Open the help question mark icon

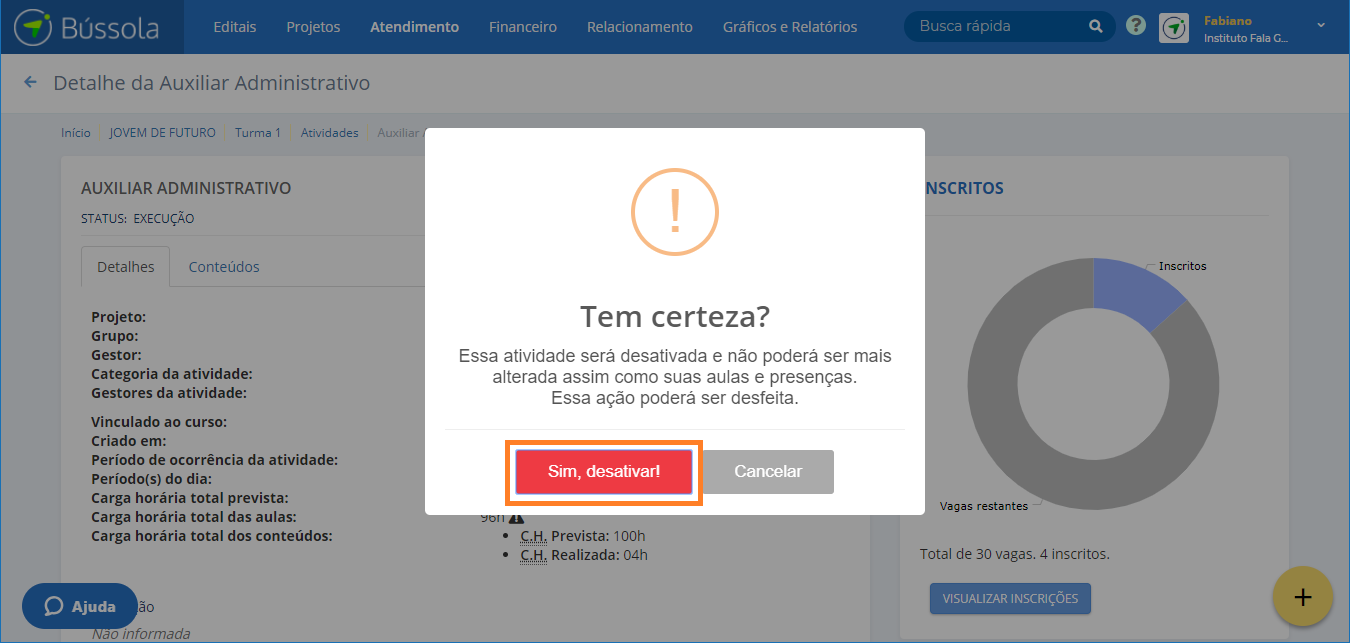(1135, 26)
